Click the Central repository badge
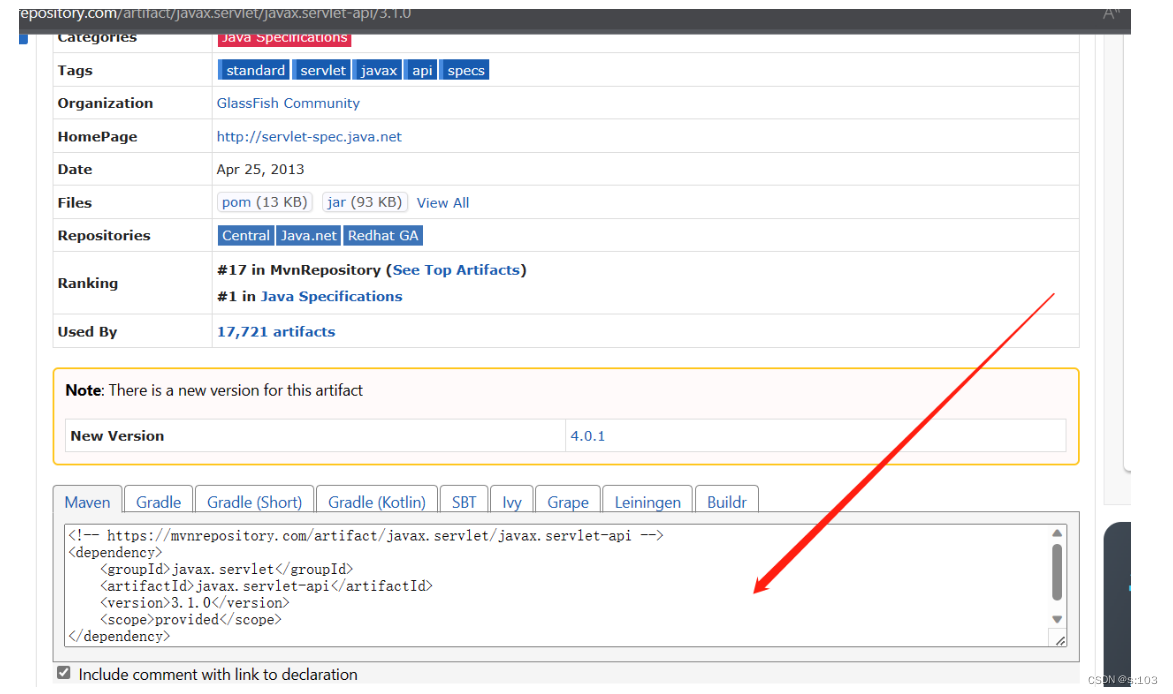Screen dimensions: 1173x694 coord(245,235)
